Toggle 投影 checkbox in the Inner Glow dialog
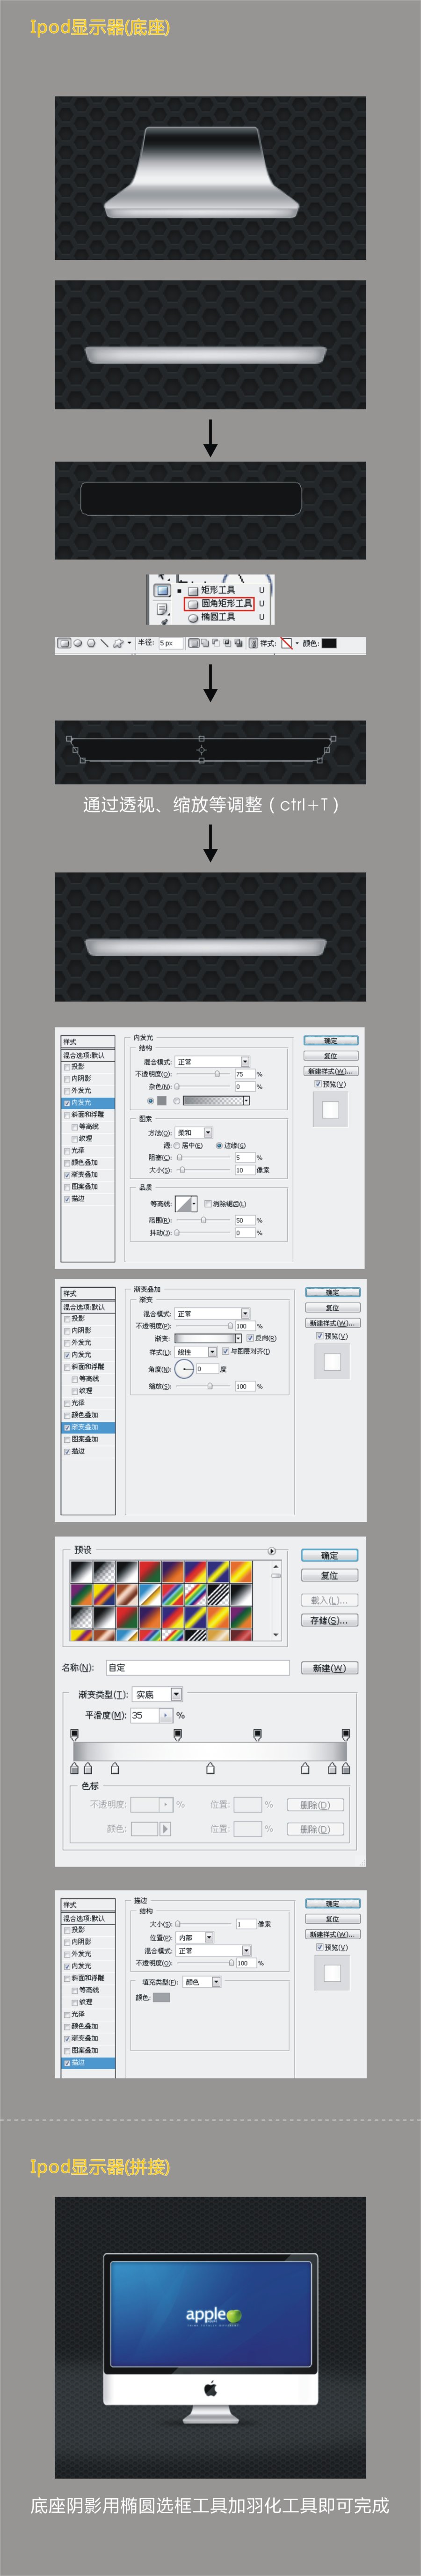The width and height of the screenshot is (421, 2576). tap(67, 1067)
